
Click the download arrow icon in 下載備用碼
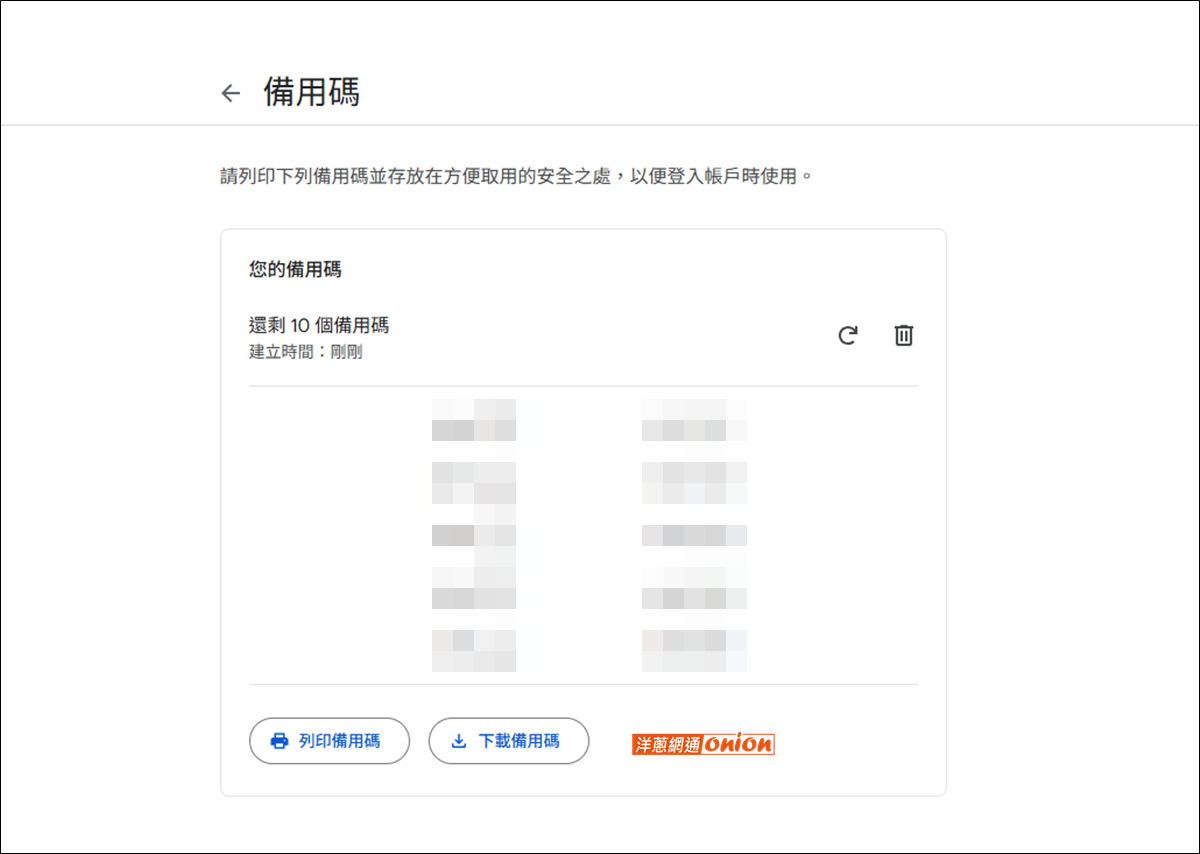point(459,741)
